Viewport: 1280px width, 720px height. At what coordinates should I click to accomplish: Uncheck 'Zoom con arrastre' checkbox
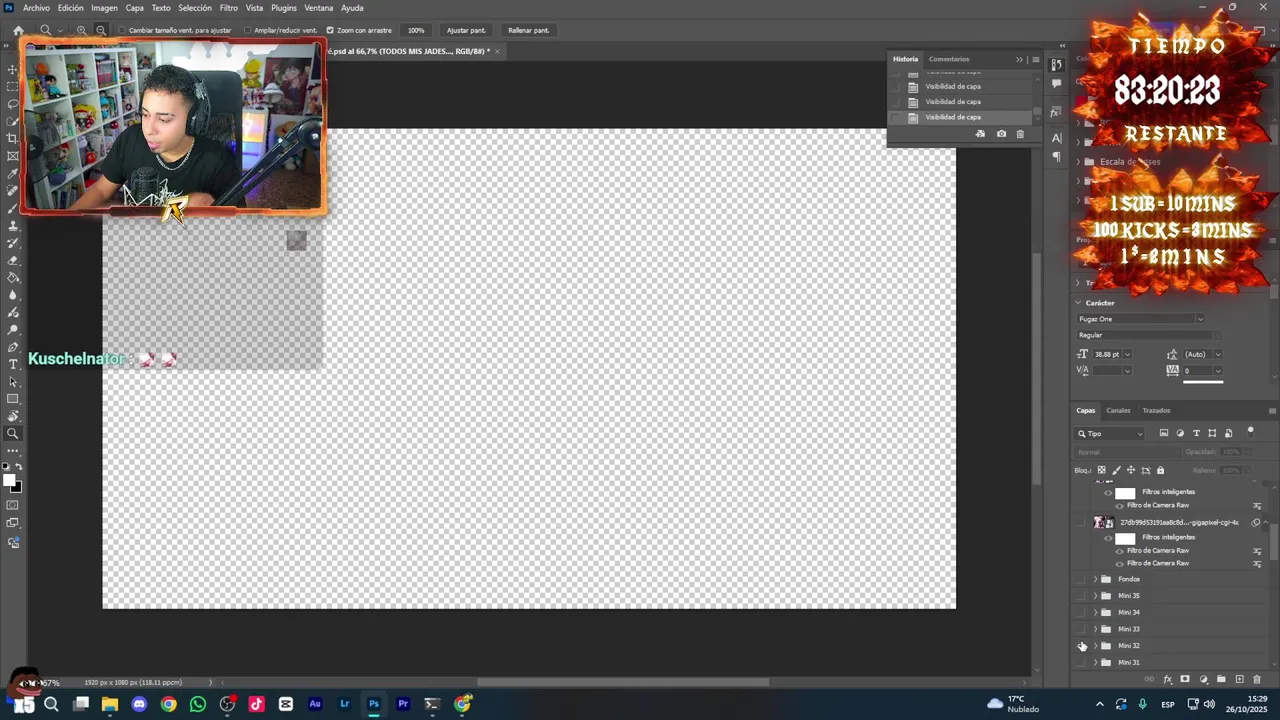click(x=330, y=30)
